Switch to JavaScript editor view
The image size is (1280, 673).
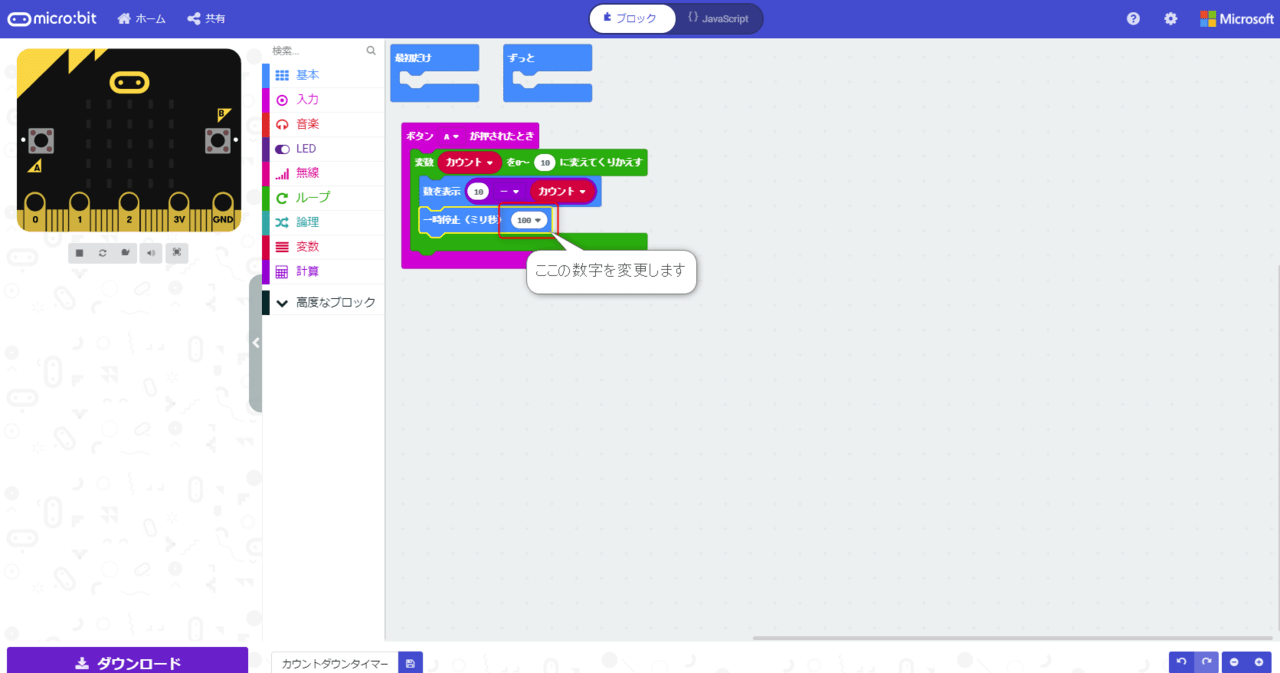click(718, 19)
